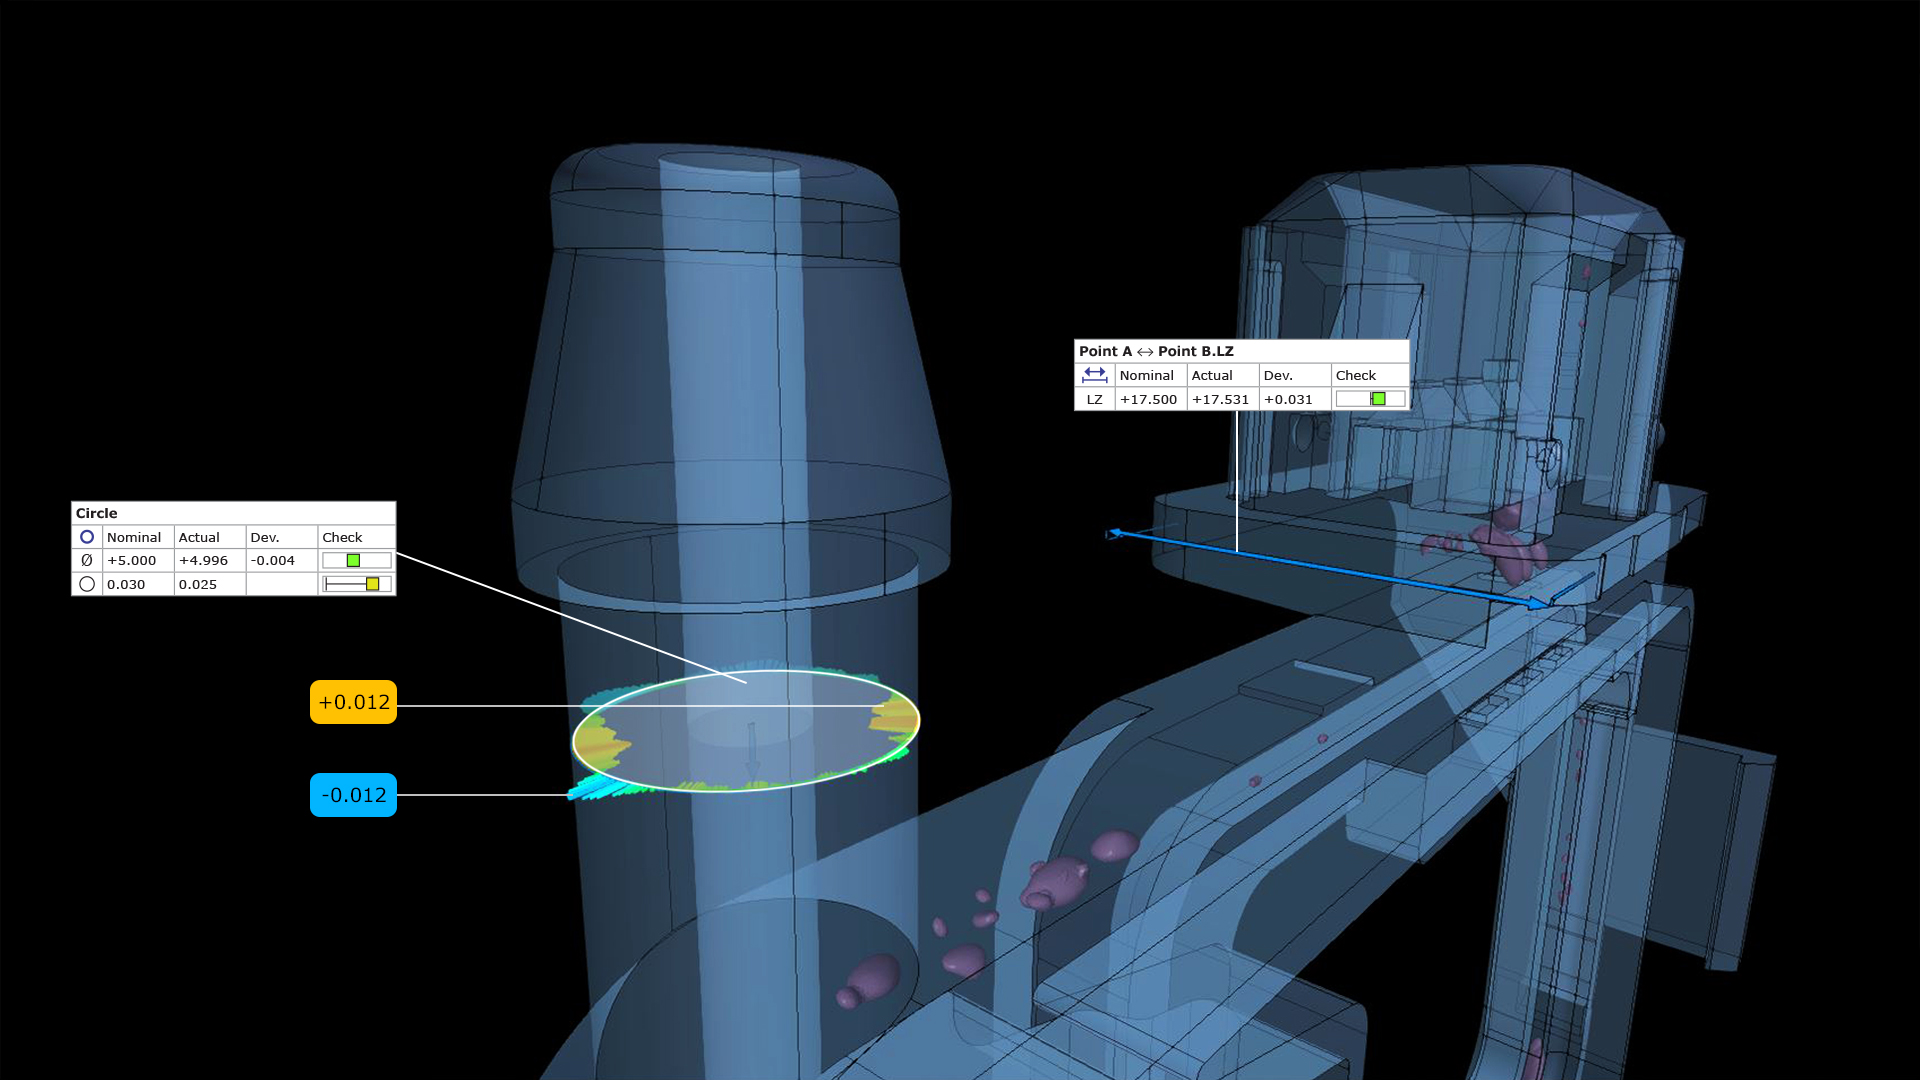This screenshot has width=1920, height=1080.
Task: Click Actual header in Point A table
Action: [1212, 375]
